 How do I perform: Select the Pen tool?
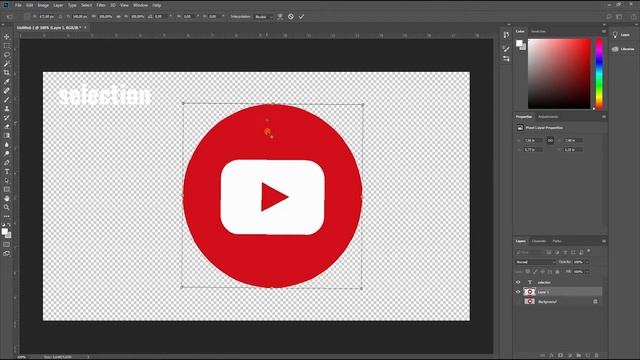tap(7, 162)
